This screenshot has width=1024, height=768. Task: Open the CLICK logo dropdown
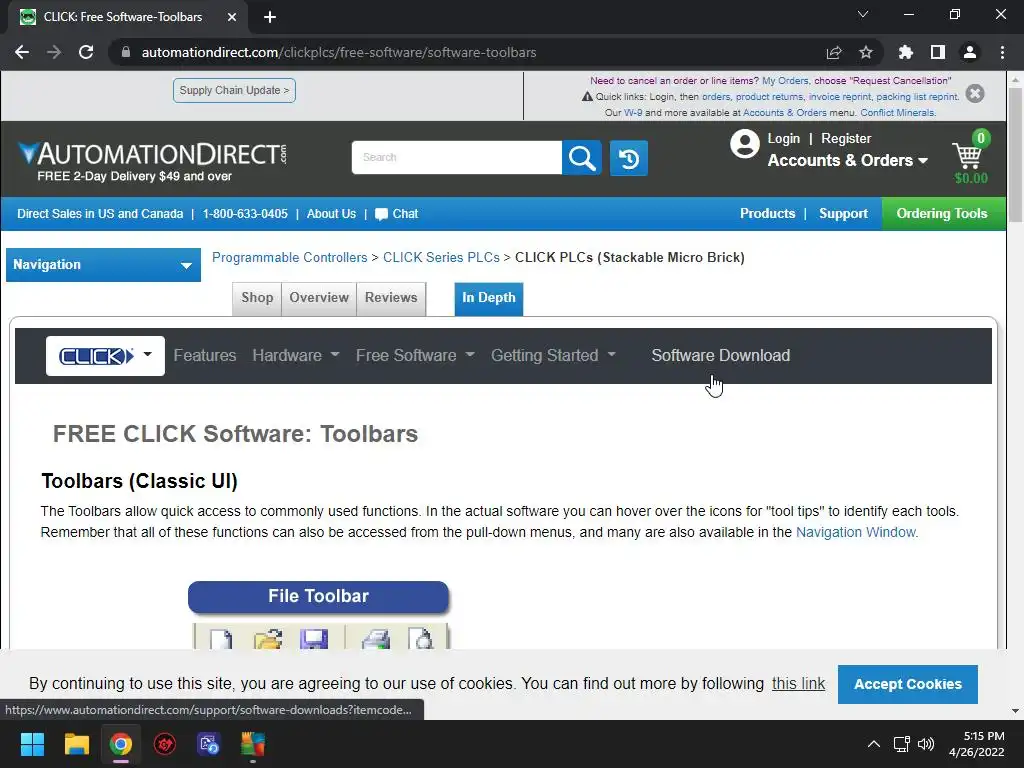[x=105, y=356]
